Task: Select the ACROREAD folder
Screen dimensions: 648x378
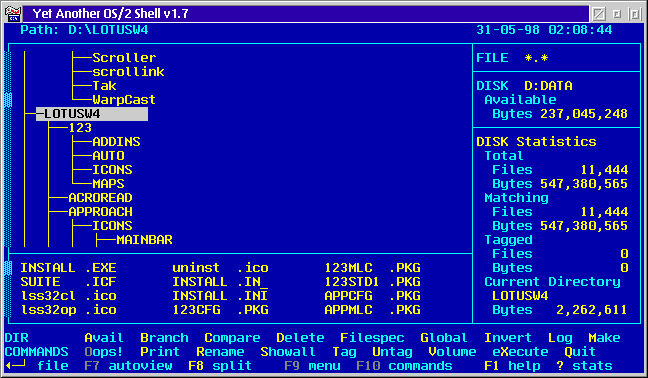Action: pos(100,198)
